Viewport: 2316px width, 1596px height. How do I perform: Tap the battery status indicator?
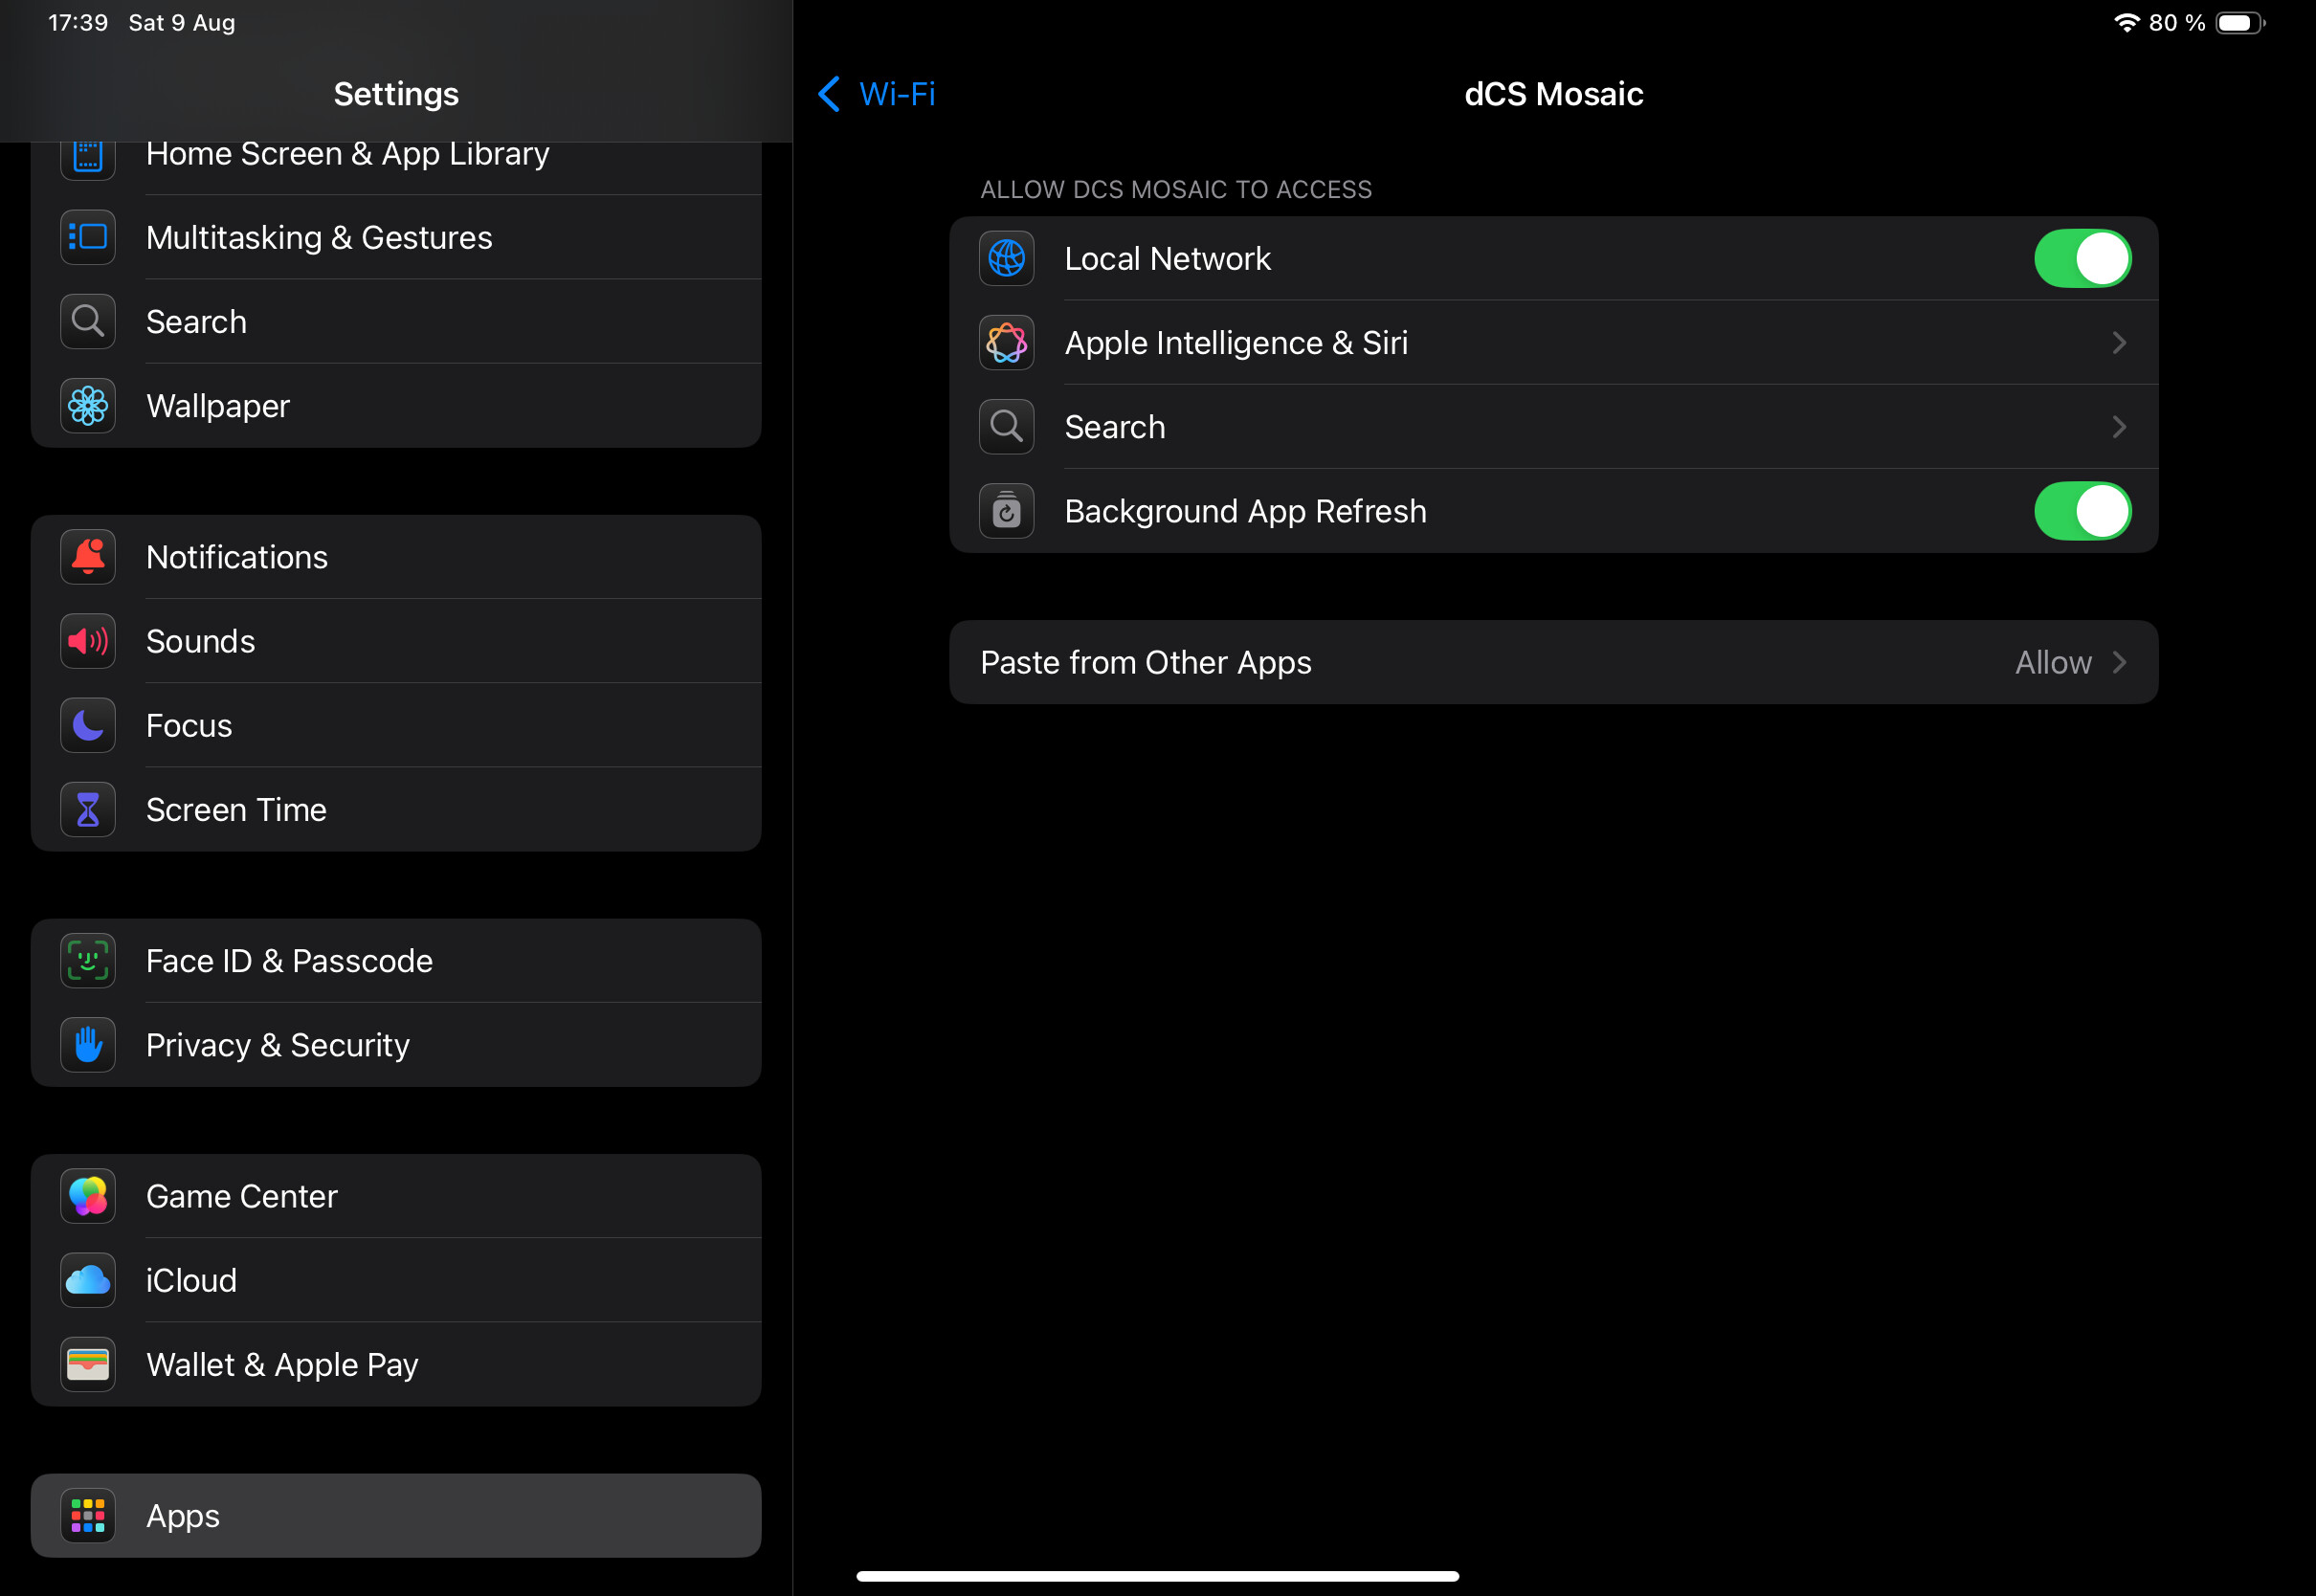(2238, 23)
